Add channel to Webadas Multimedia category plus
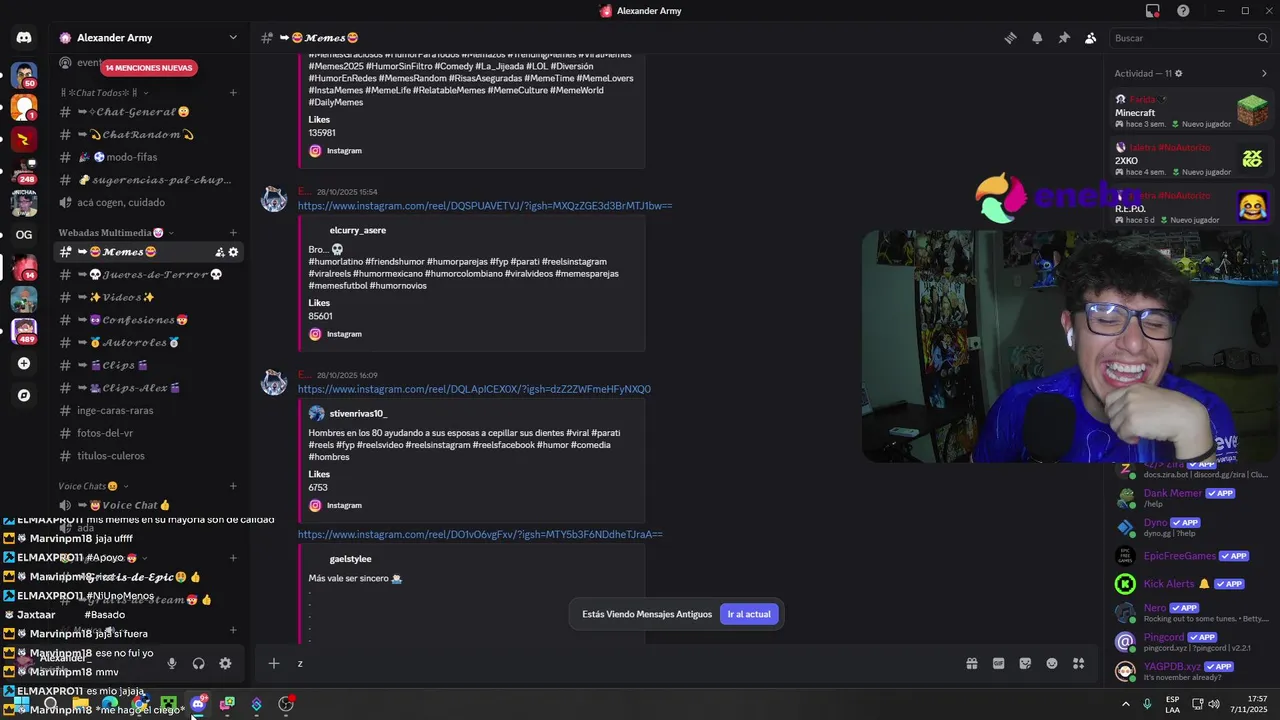The height and width of the screenshot is (720, 1280). point(233,233)
